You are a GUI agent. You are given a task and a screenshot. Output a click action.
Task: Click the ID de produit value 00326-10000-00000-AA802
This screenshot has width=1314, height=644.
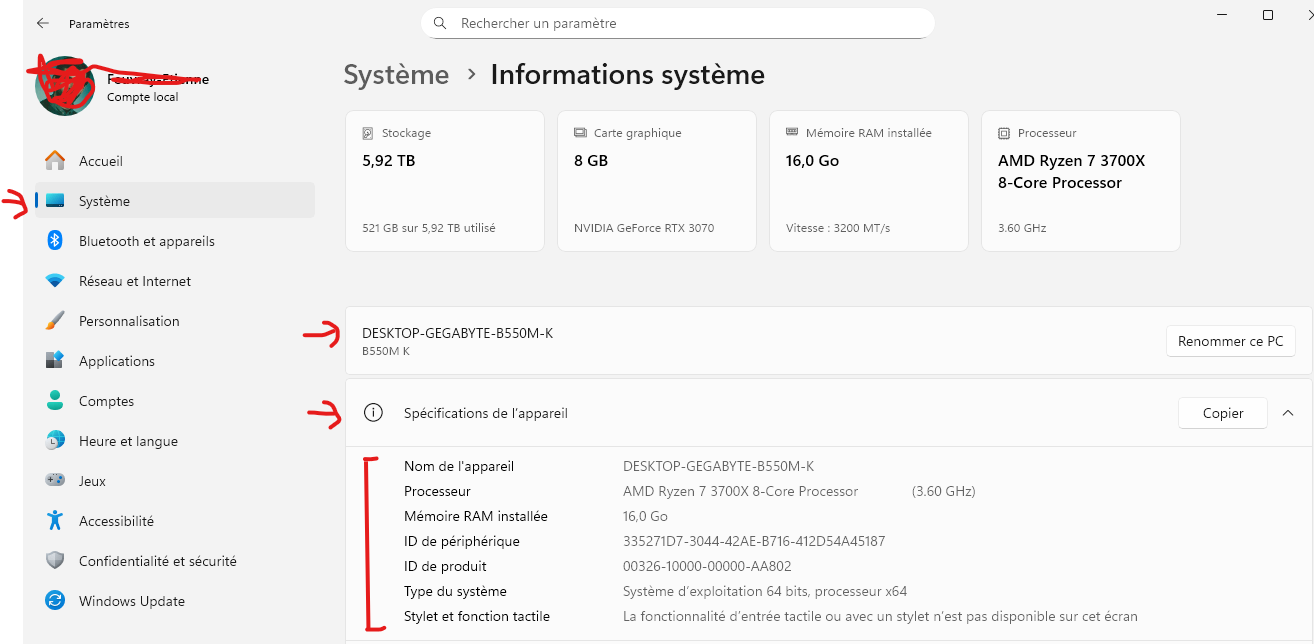point(708,566)
